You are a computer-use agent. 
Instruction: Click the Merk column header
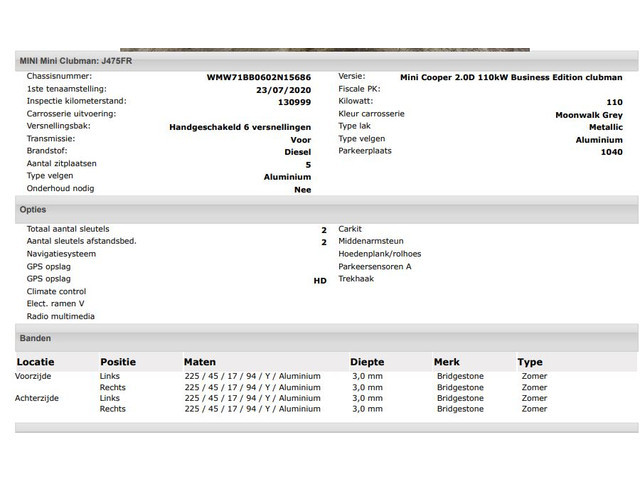click(x=447, y=362)
